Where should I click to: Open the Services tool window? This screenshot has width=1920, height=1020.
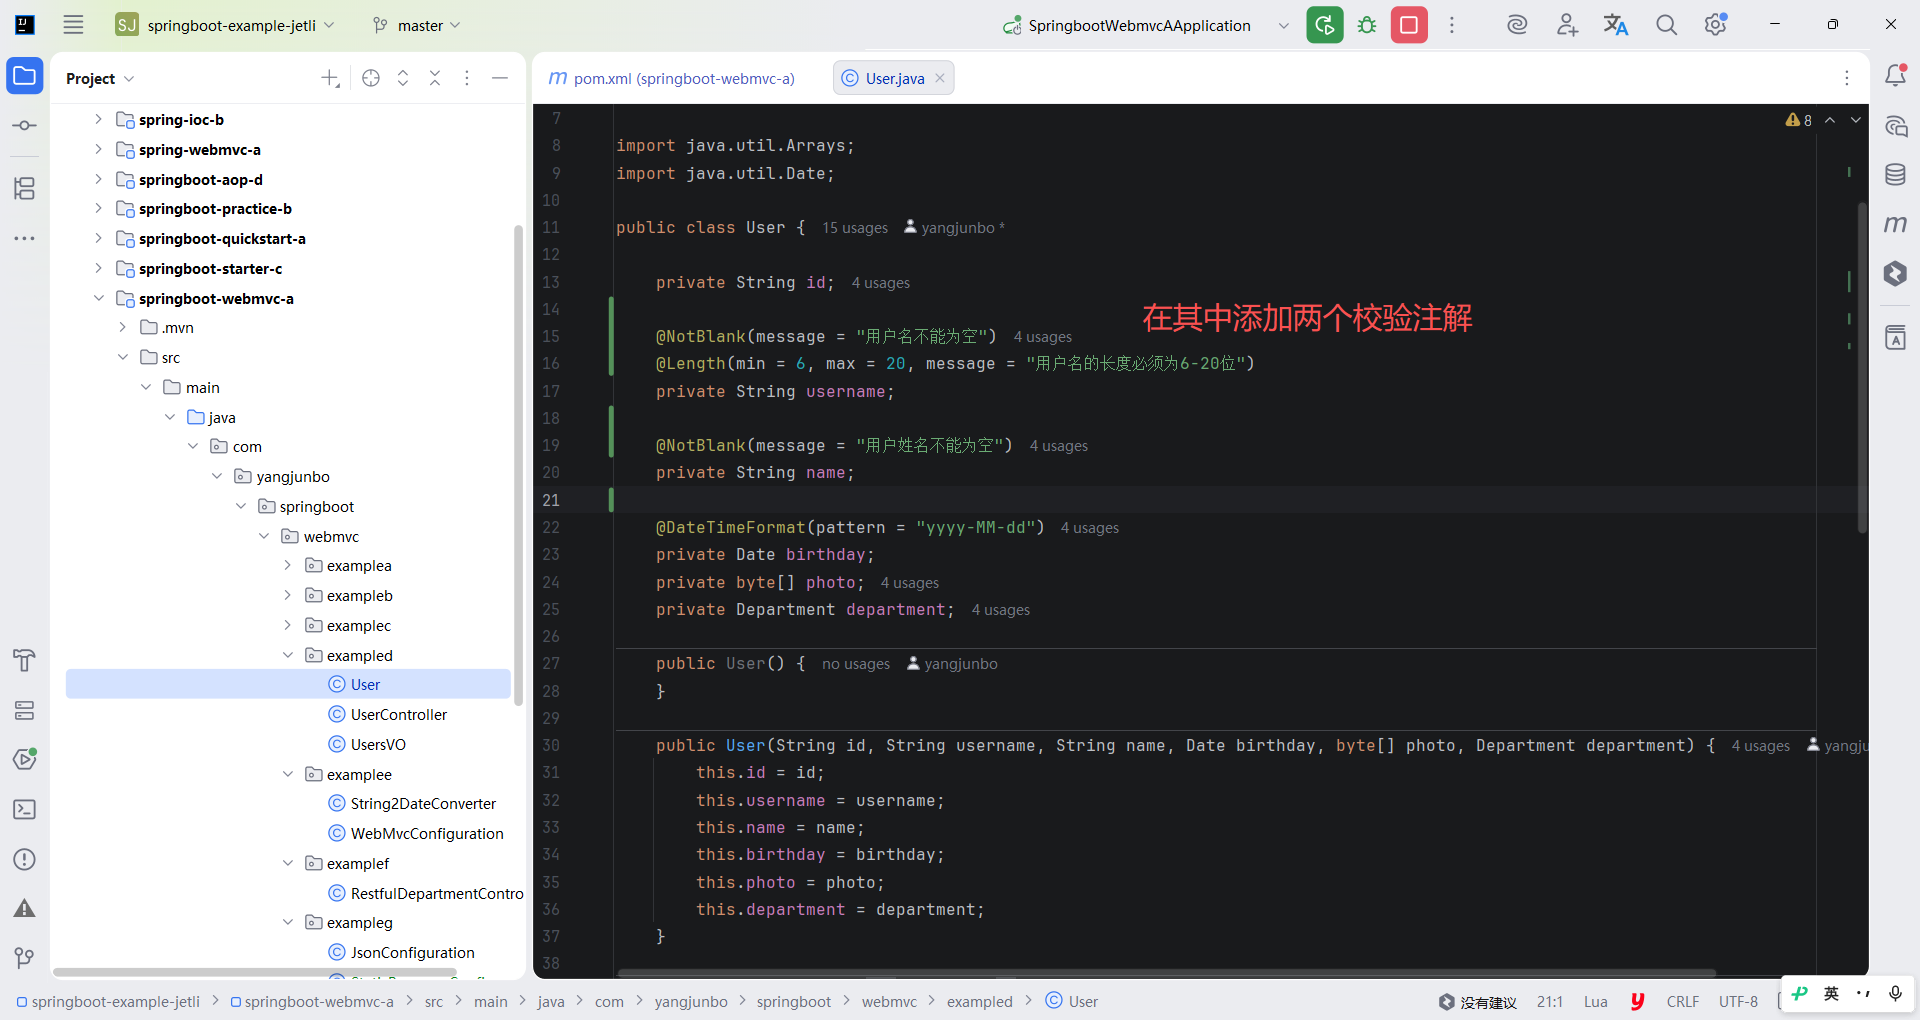coord(25,710)
